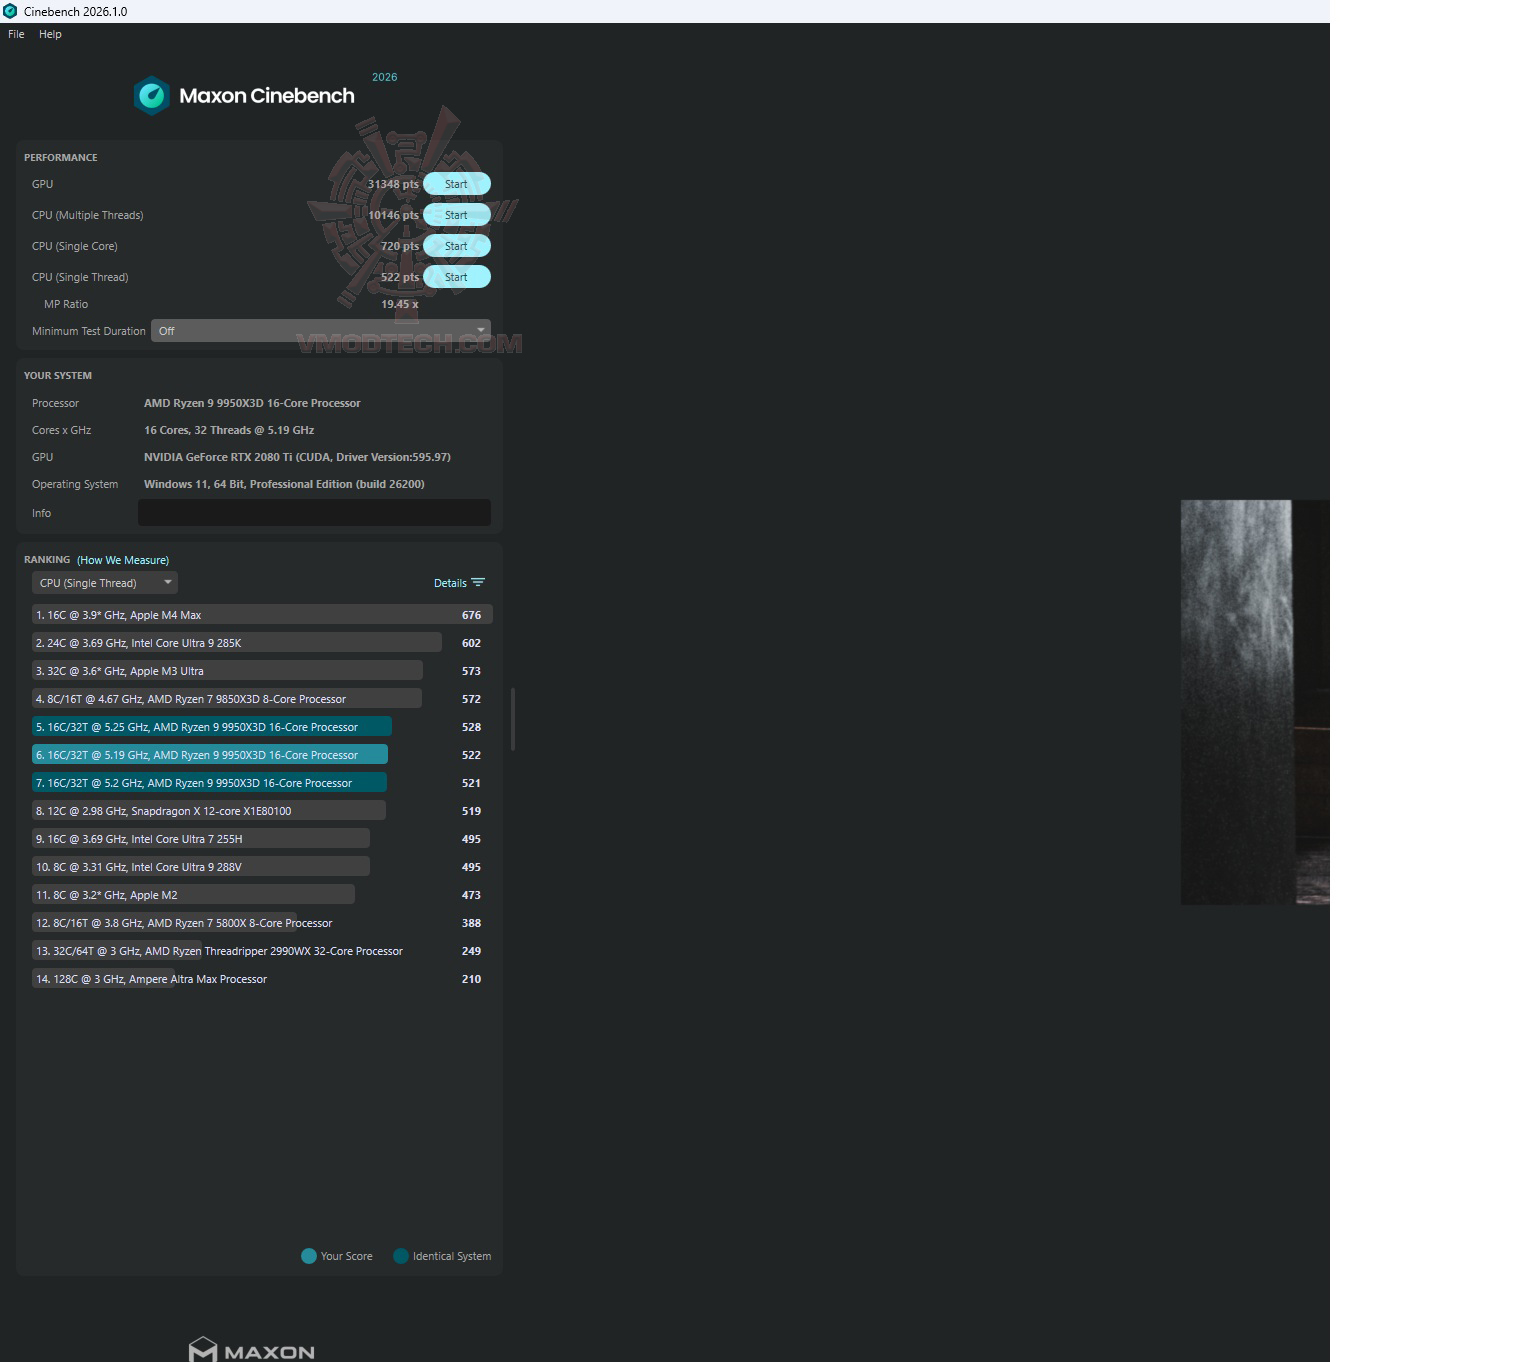The width and height of the screenshot is (1536, 1362).
Task: Select the Ryzen 7 5800X ranking row
Action: [262, 923]
